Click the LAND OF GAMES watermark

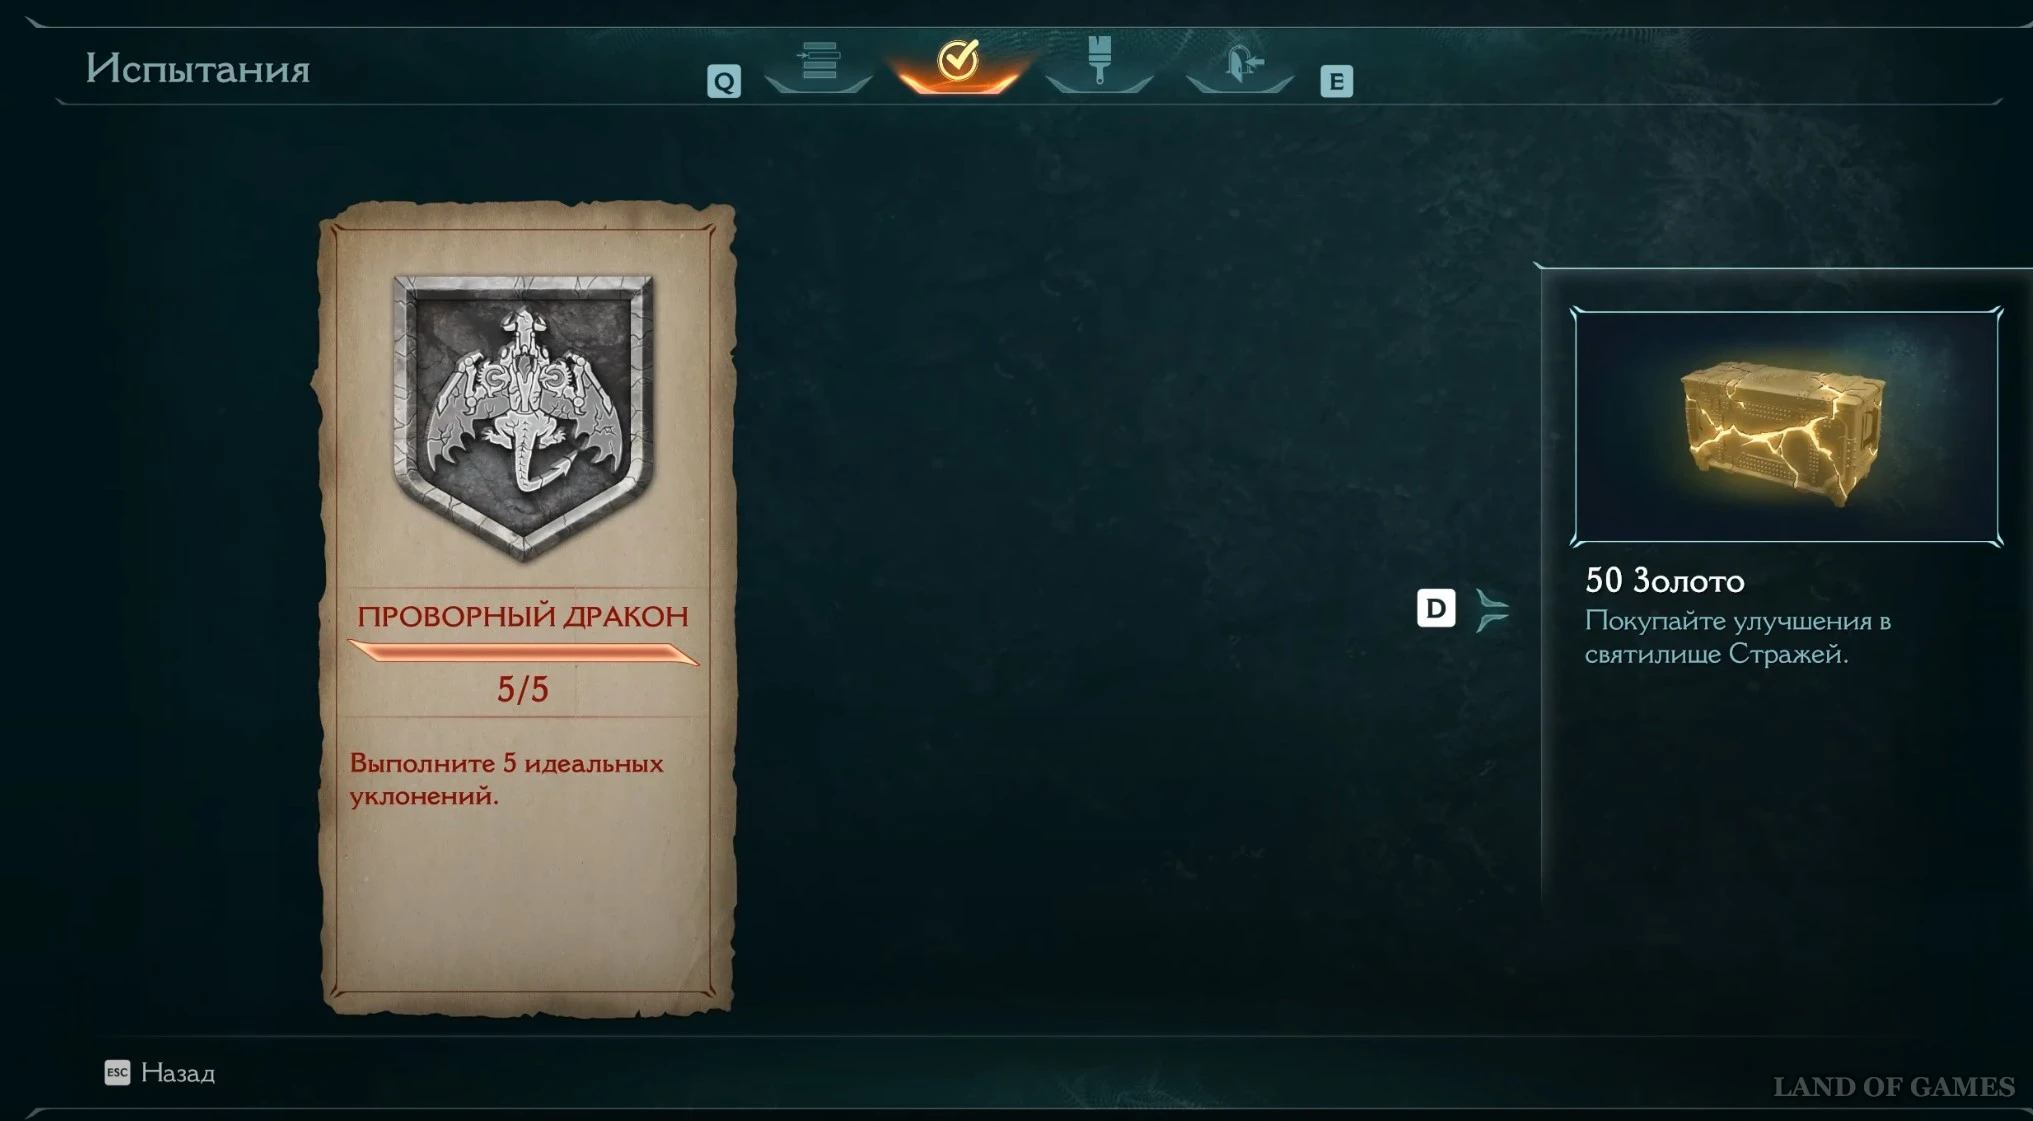[x=1894, y=1087]
